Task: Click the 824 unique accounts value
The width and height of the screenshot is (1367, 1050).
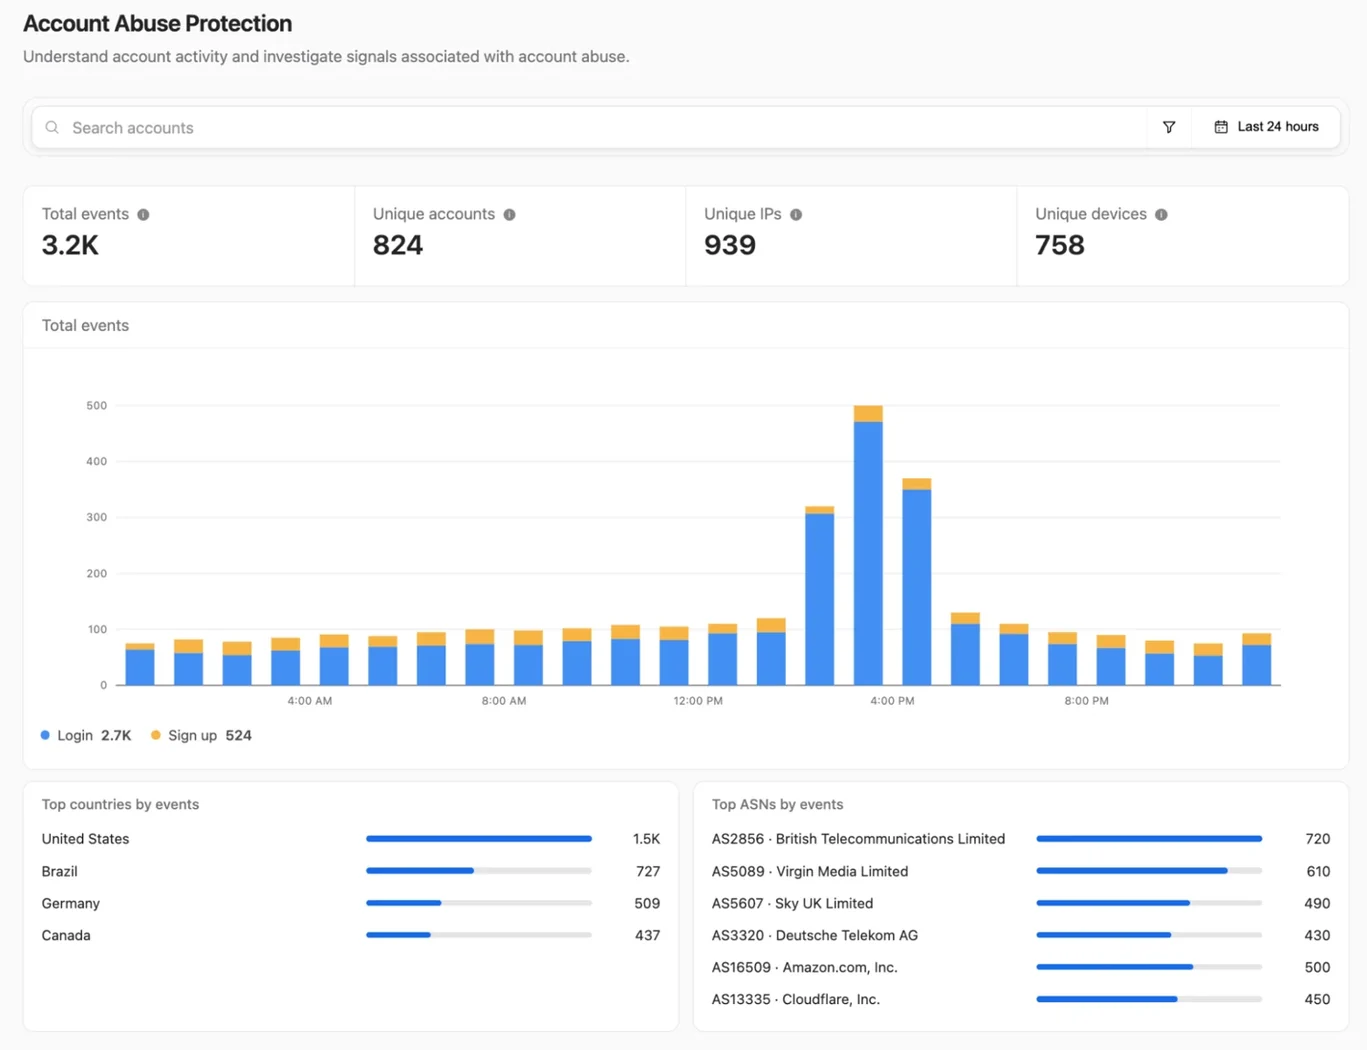Action: tap(398, 245)
